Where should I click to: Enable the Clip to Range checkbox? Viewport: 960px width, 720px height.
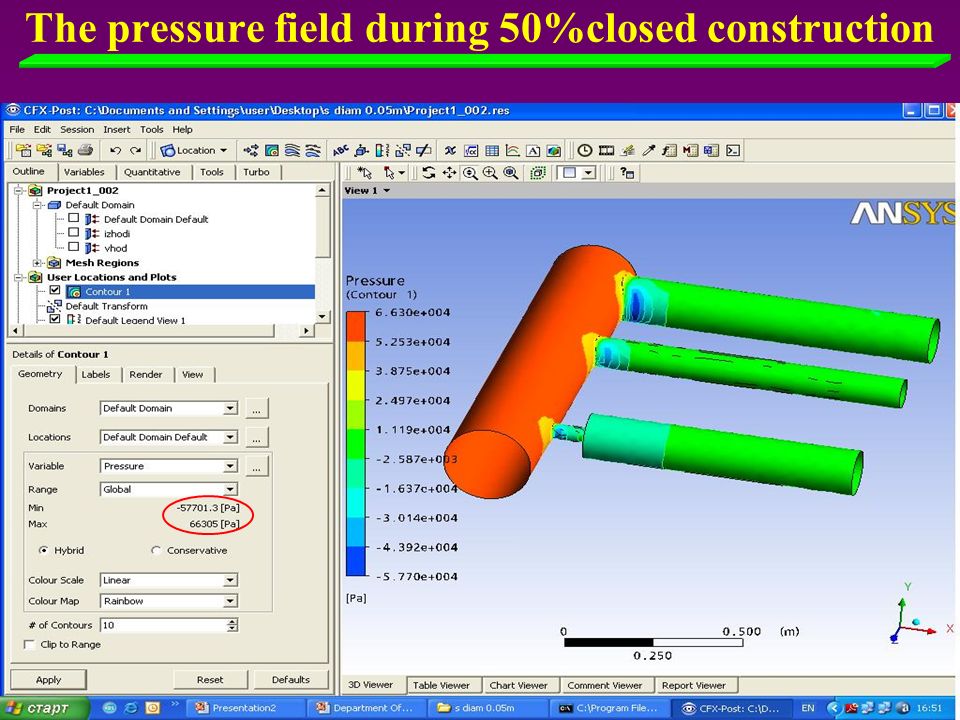(x=29, y=644)
